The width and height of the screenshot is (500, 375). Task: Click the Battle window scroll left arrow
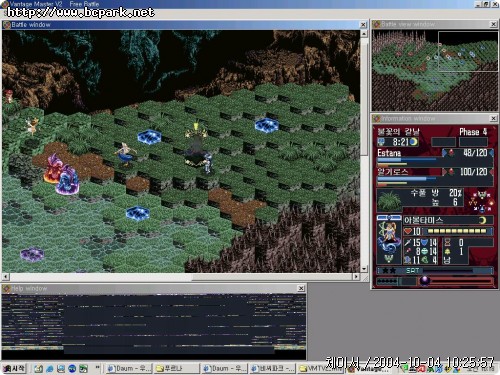(5, 277)
